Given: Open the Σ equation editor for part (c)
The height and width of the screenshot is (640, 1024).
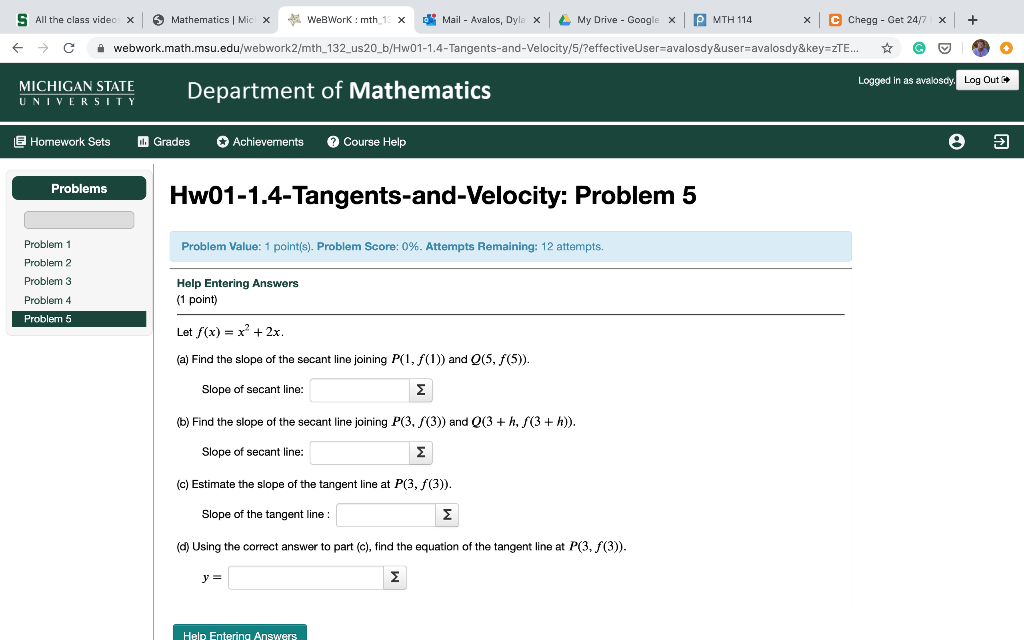Looking at the screenshot, I should 447,514.
